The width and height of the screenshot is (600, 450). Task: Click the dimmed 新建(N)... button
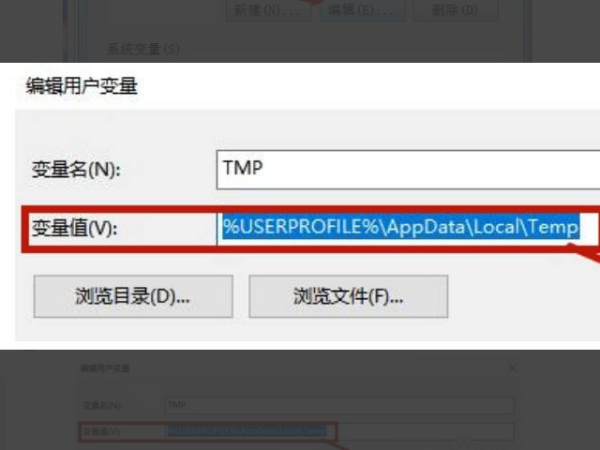(x=268, y=10)
